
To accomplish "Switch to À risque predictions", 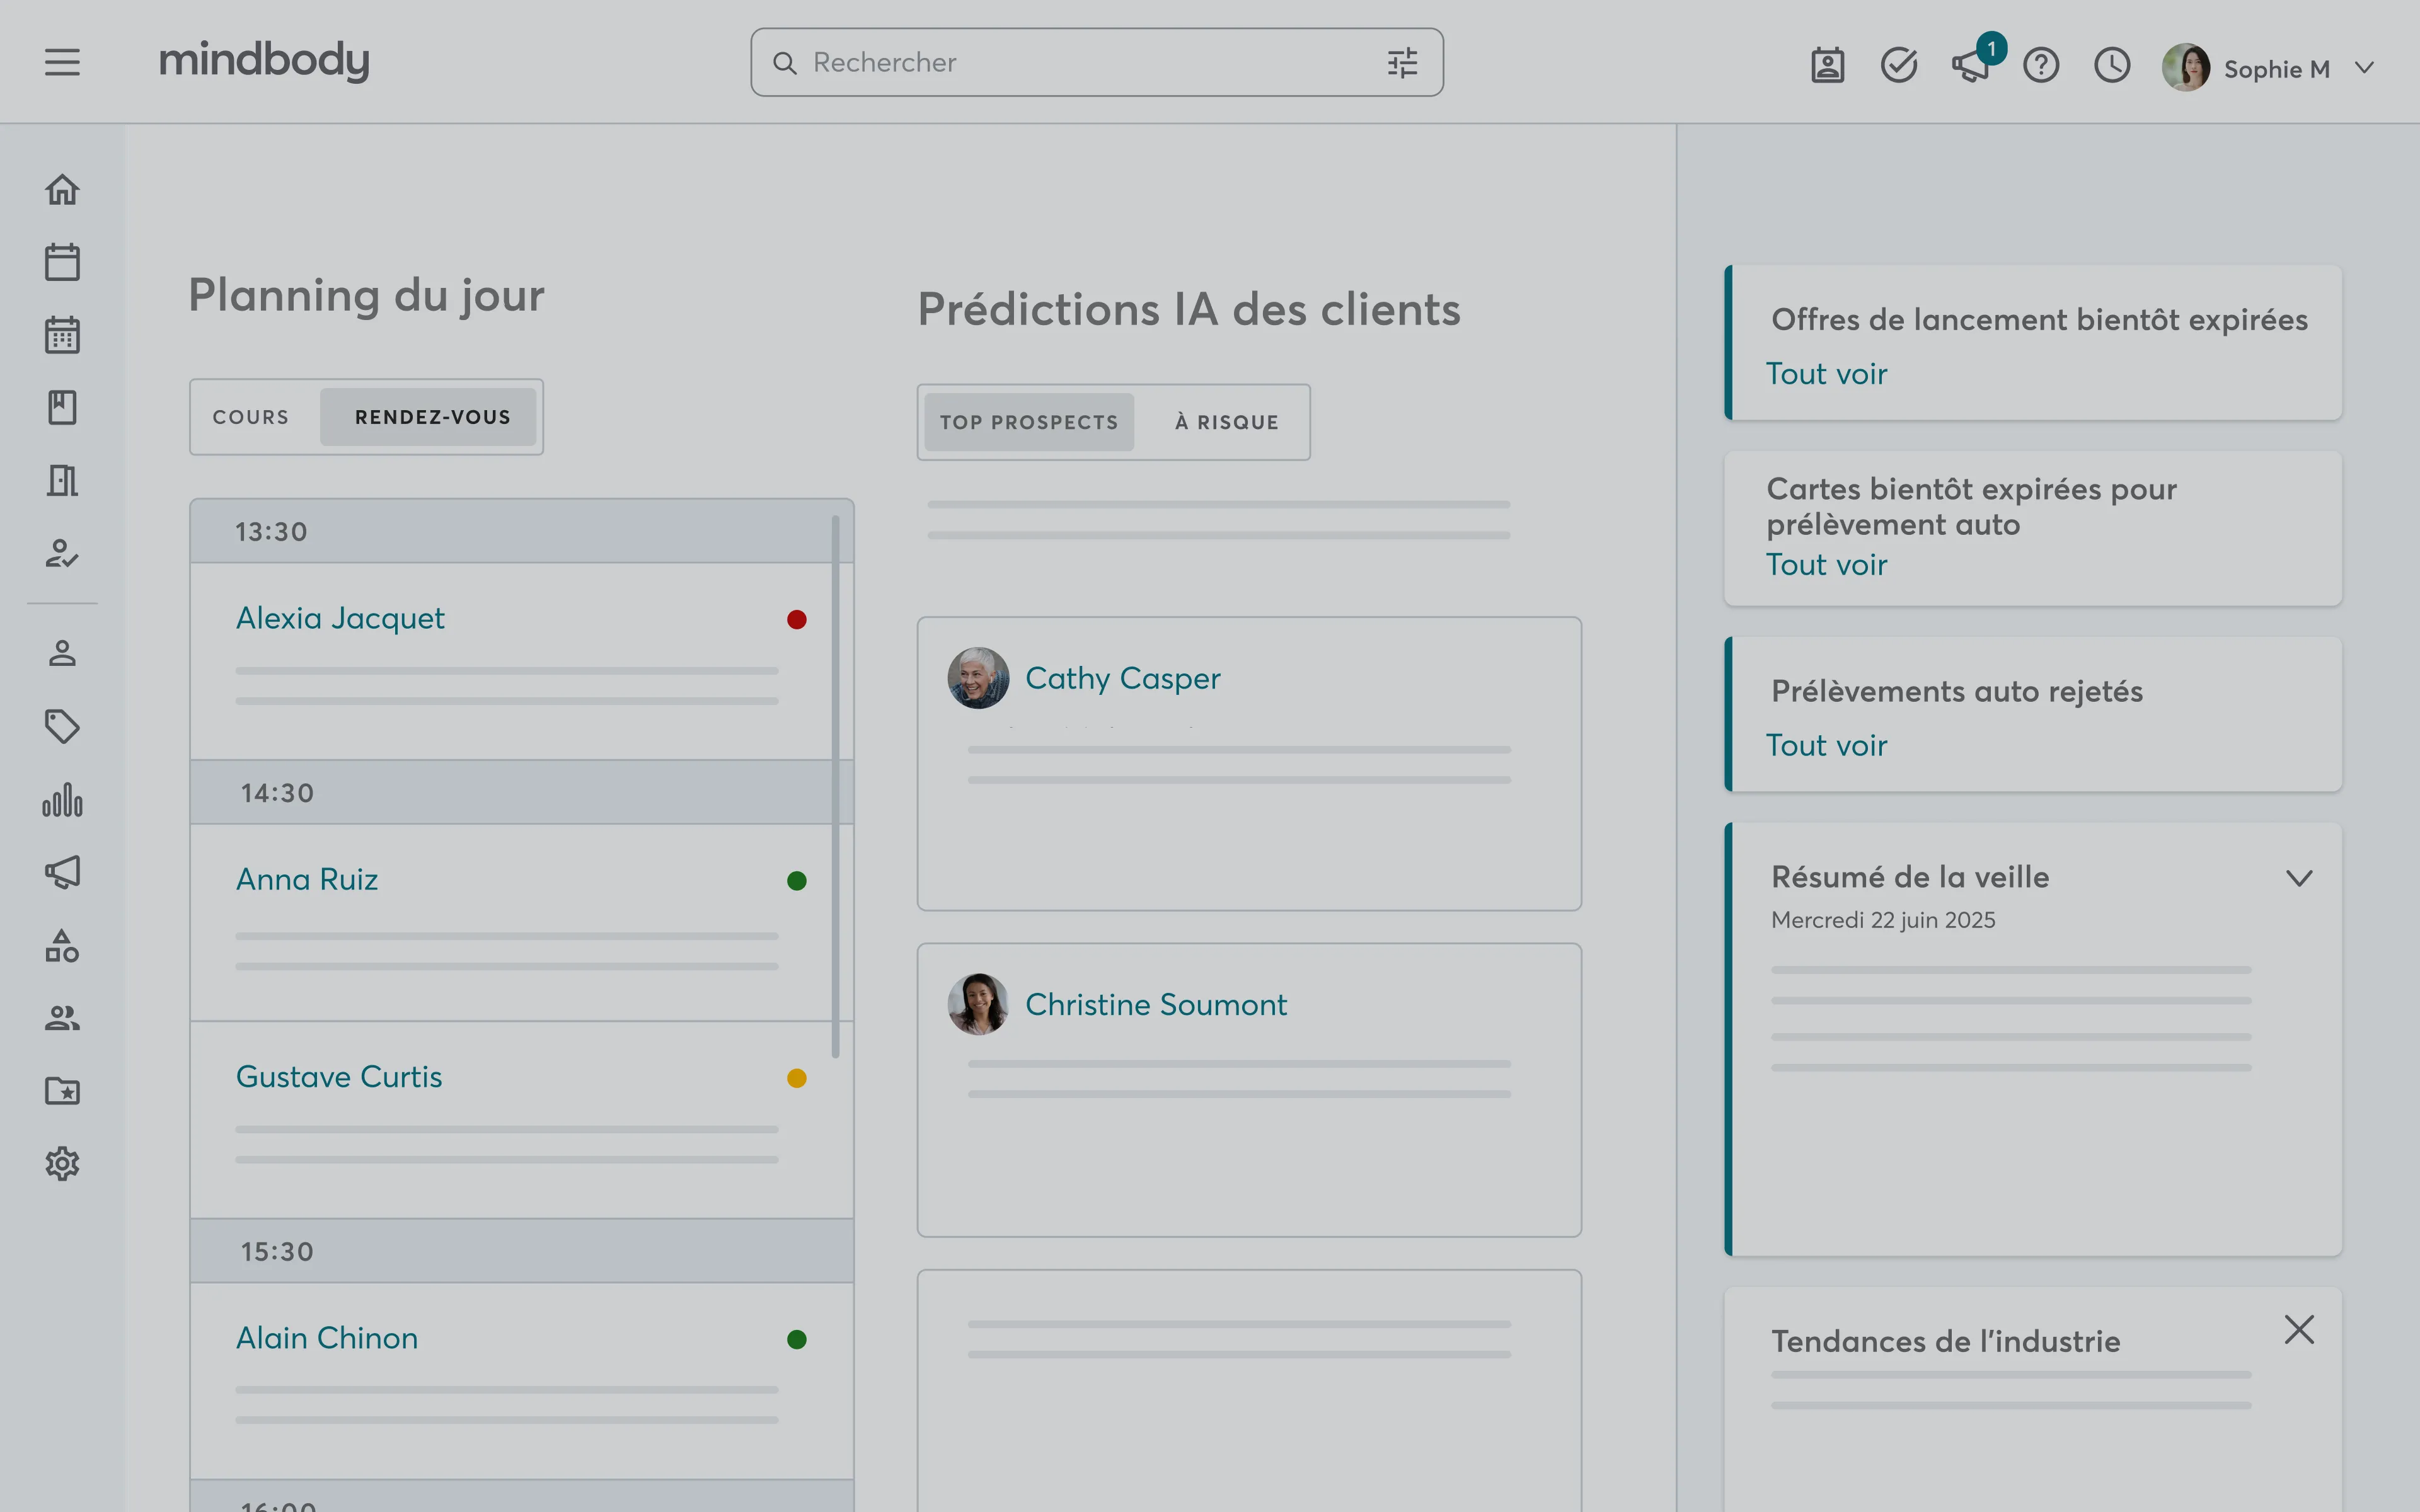I will (x=1226, y=422).
